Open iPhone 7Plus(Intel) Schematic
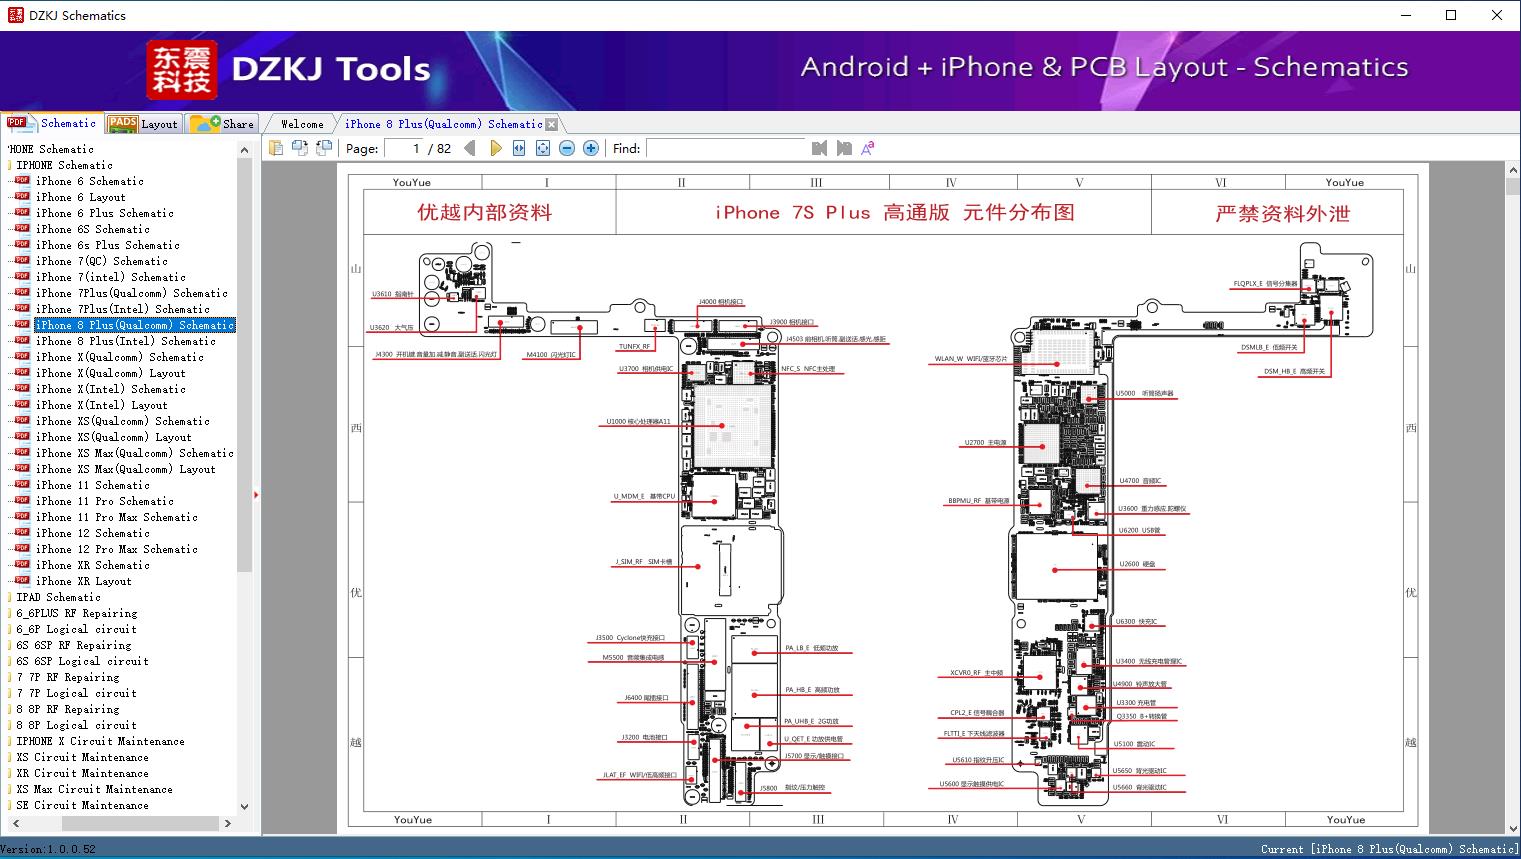 tap(122, 309)
